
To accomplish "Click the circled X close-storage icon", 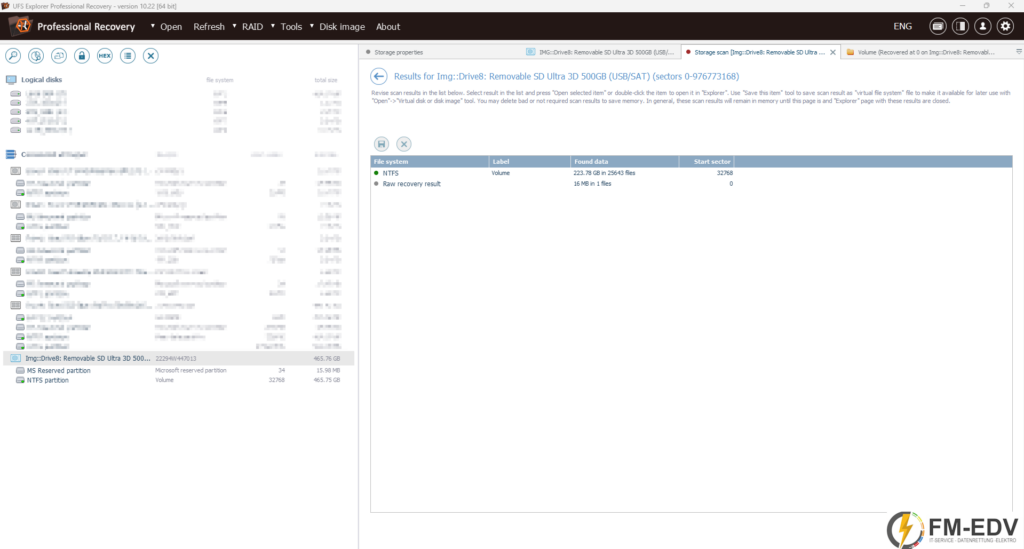I will pyautogui.click(x=151, y=55).
